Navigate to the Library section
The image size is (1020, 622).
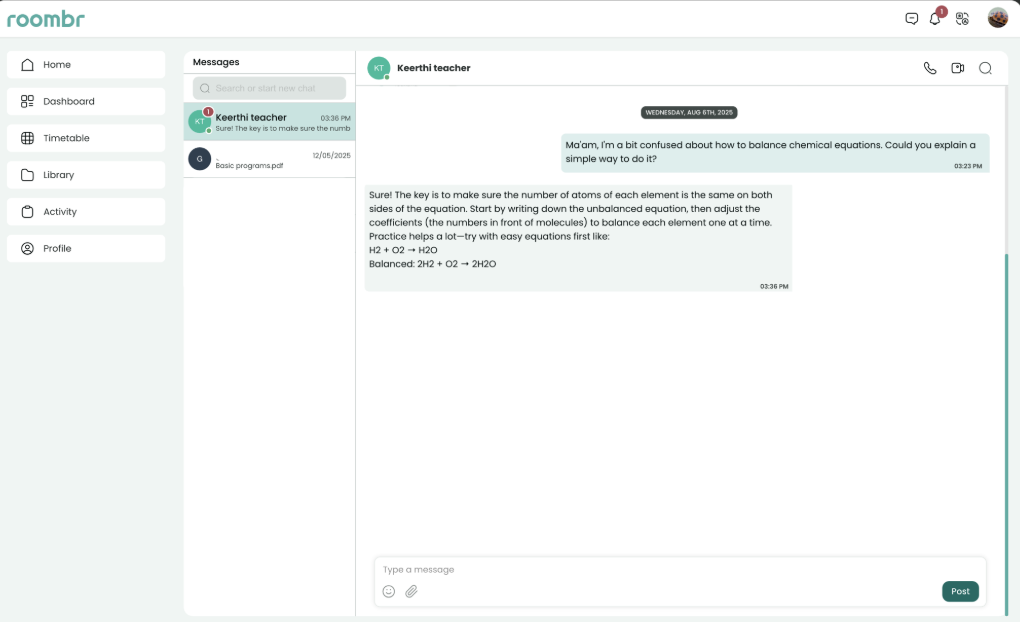click(x=85, y=174)
